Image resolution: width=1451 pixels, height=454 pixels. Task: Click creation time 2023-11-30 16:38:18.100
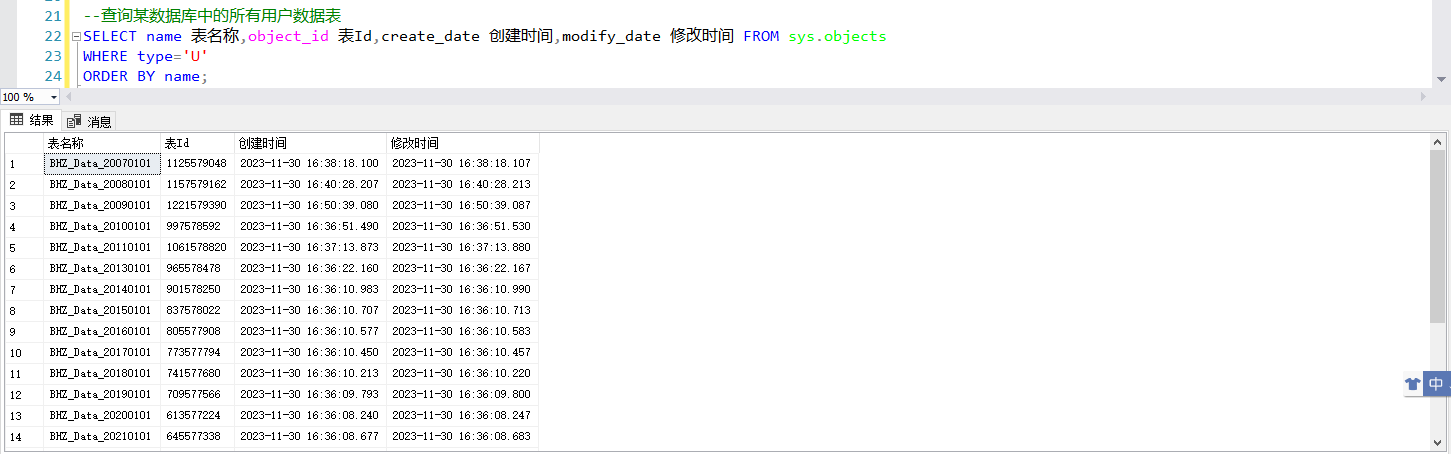coord(310,163)
